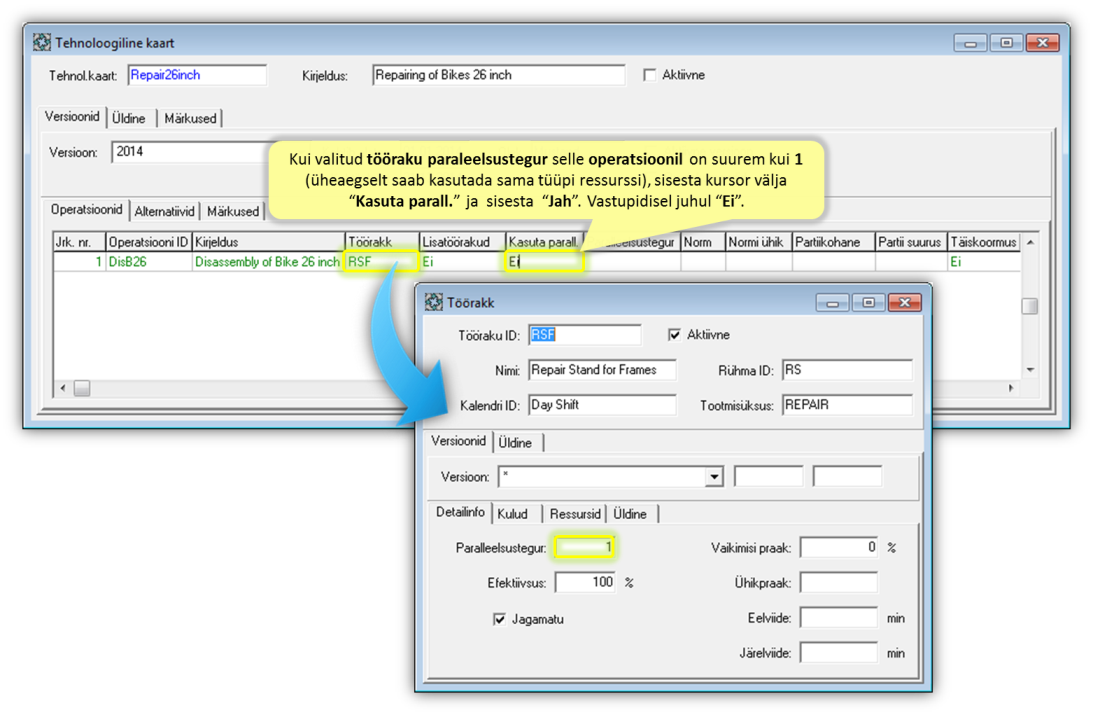Image resolution: width=1093 pixels, height=715 pixels.
Task: Open the top Märkused tab beside Üldine
Action: click(x=190, y=118)
